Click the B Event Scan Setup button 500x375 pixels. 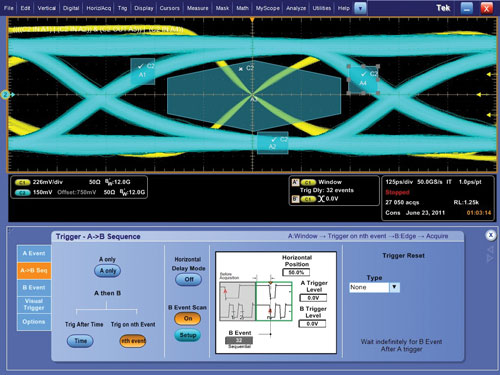coord(188,335)
